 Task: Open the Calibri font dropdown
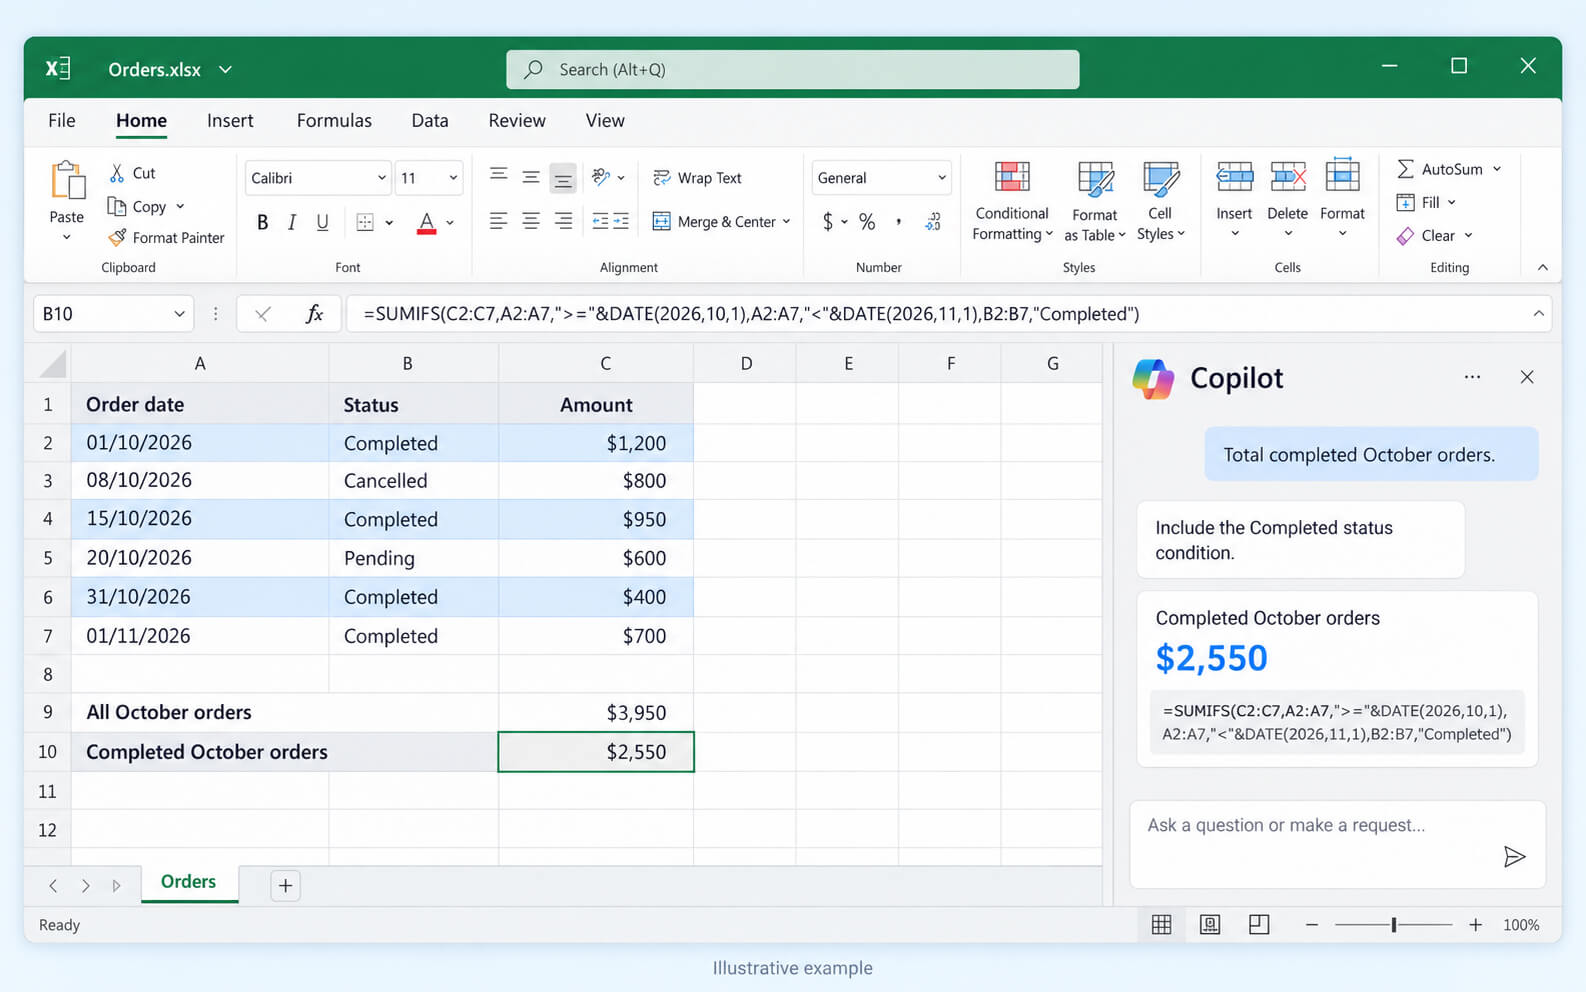click(381, 178)
